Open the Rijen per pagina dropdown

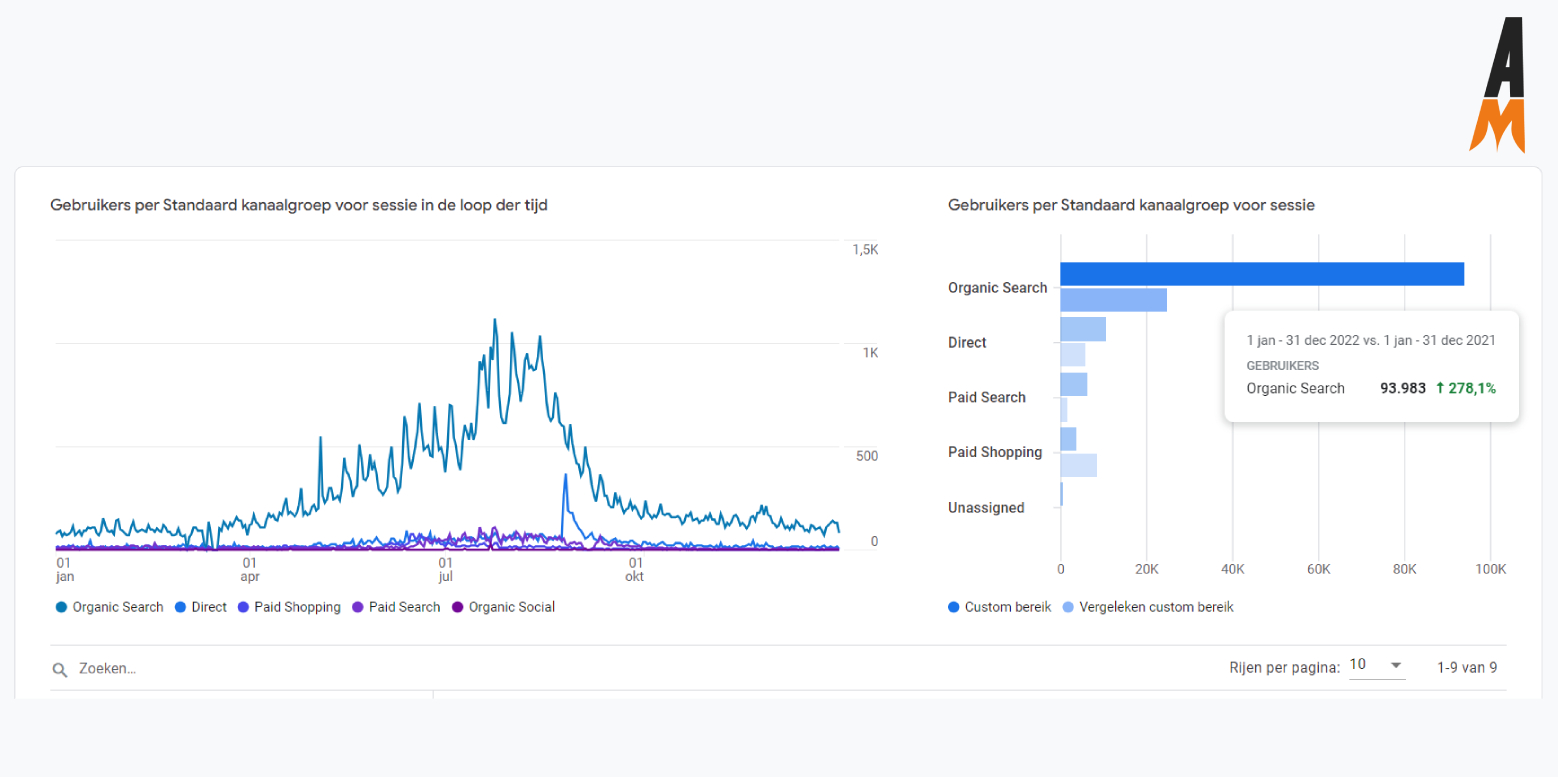pyautogui.click(x=1377, y=666)
